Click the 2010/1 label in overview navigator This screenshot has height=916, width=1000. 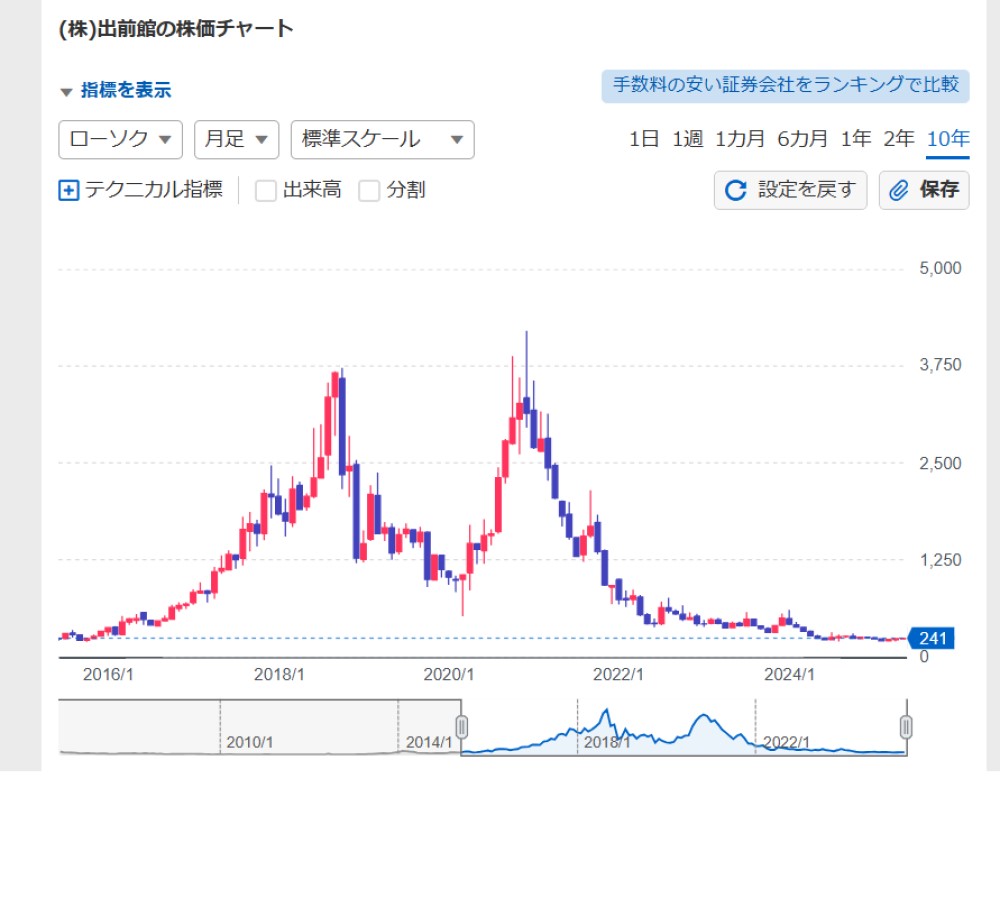pos(249,742)
